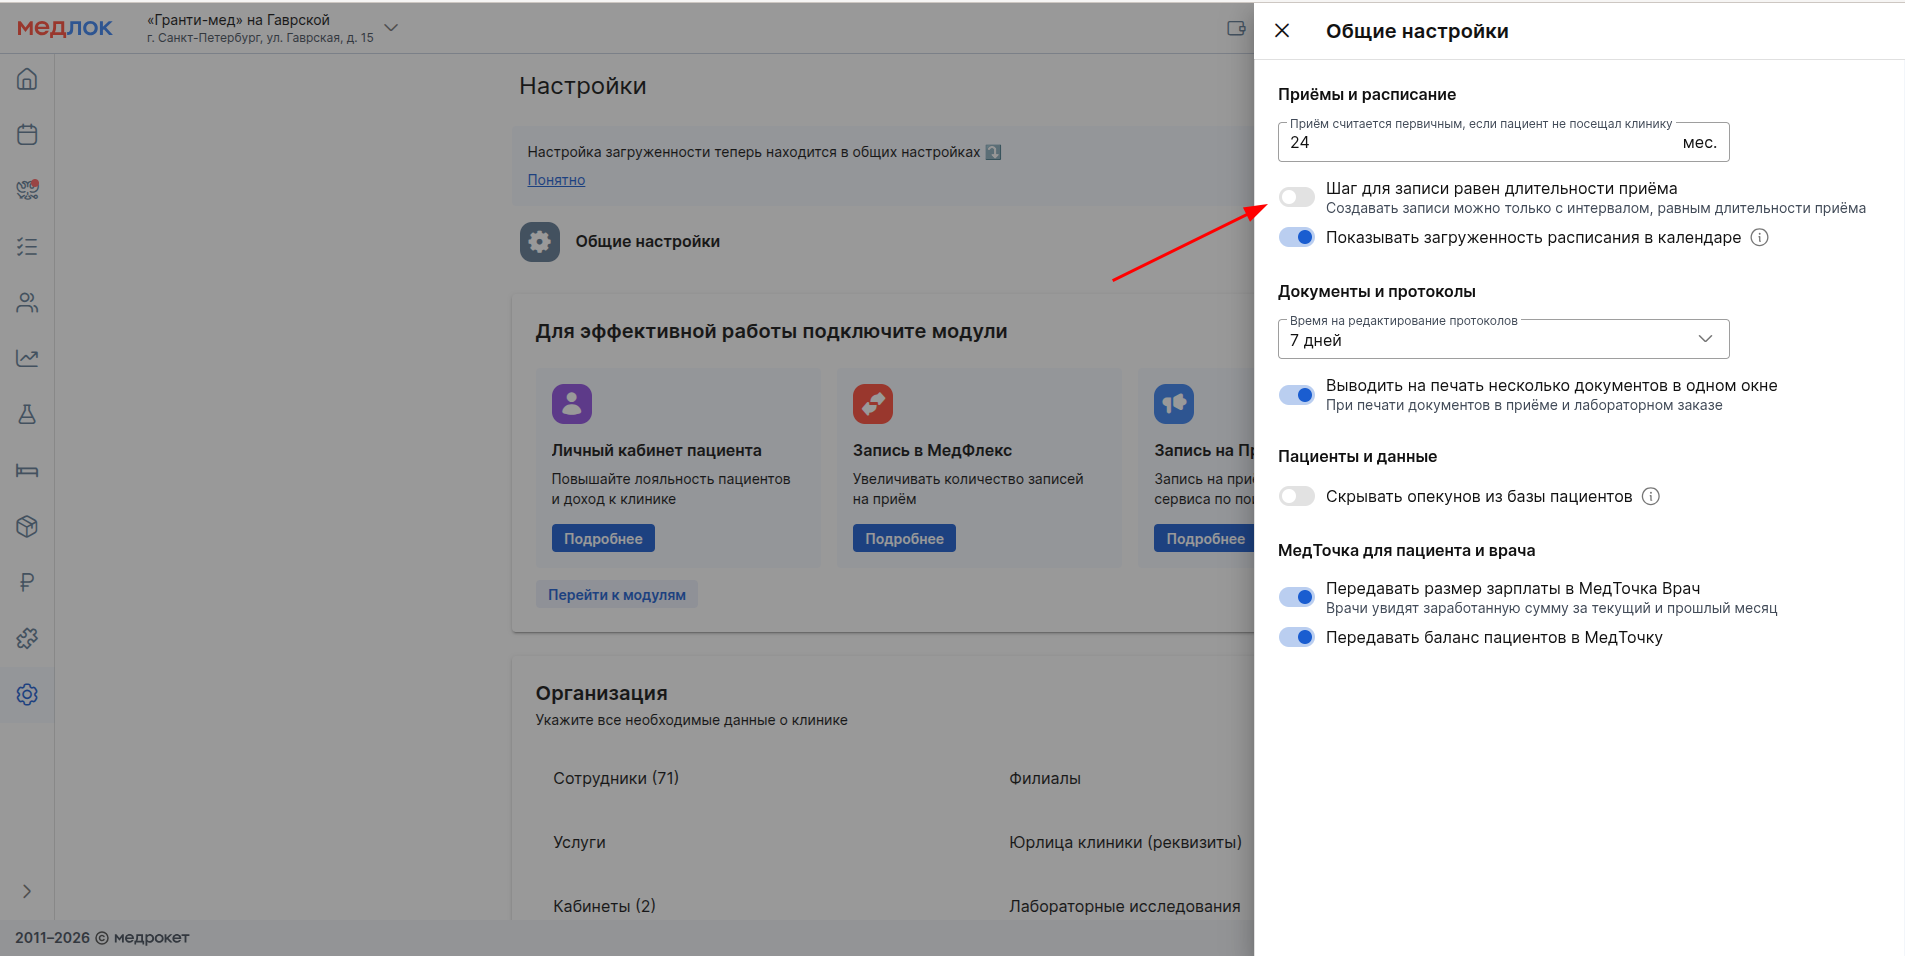Click the Понятно link

pyautogui.click(x=556, y=180)
